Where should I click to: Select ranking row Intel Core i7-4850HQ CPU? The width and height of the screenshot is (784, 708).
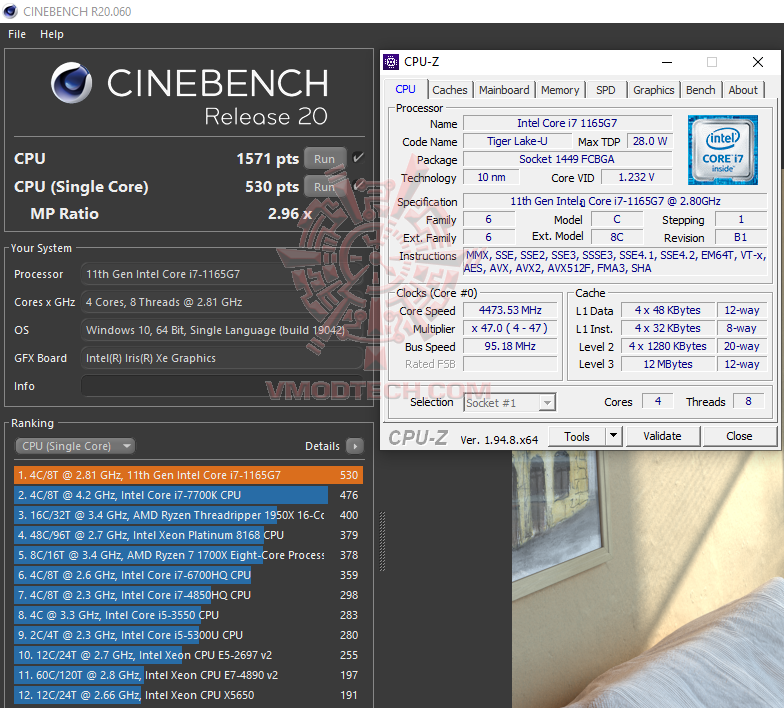(x=188, y=595)
